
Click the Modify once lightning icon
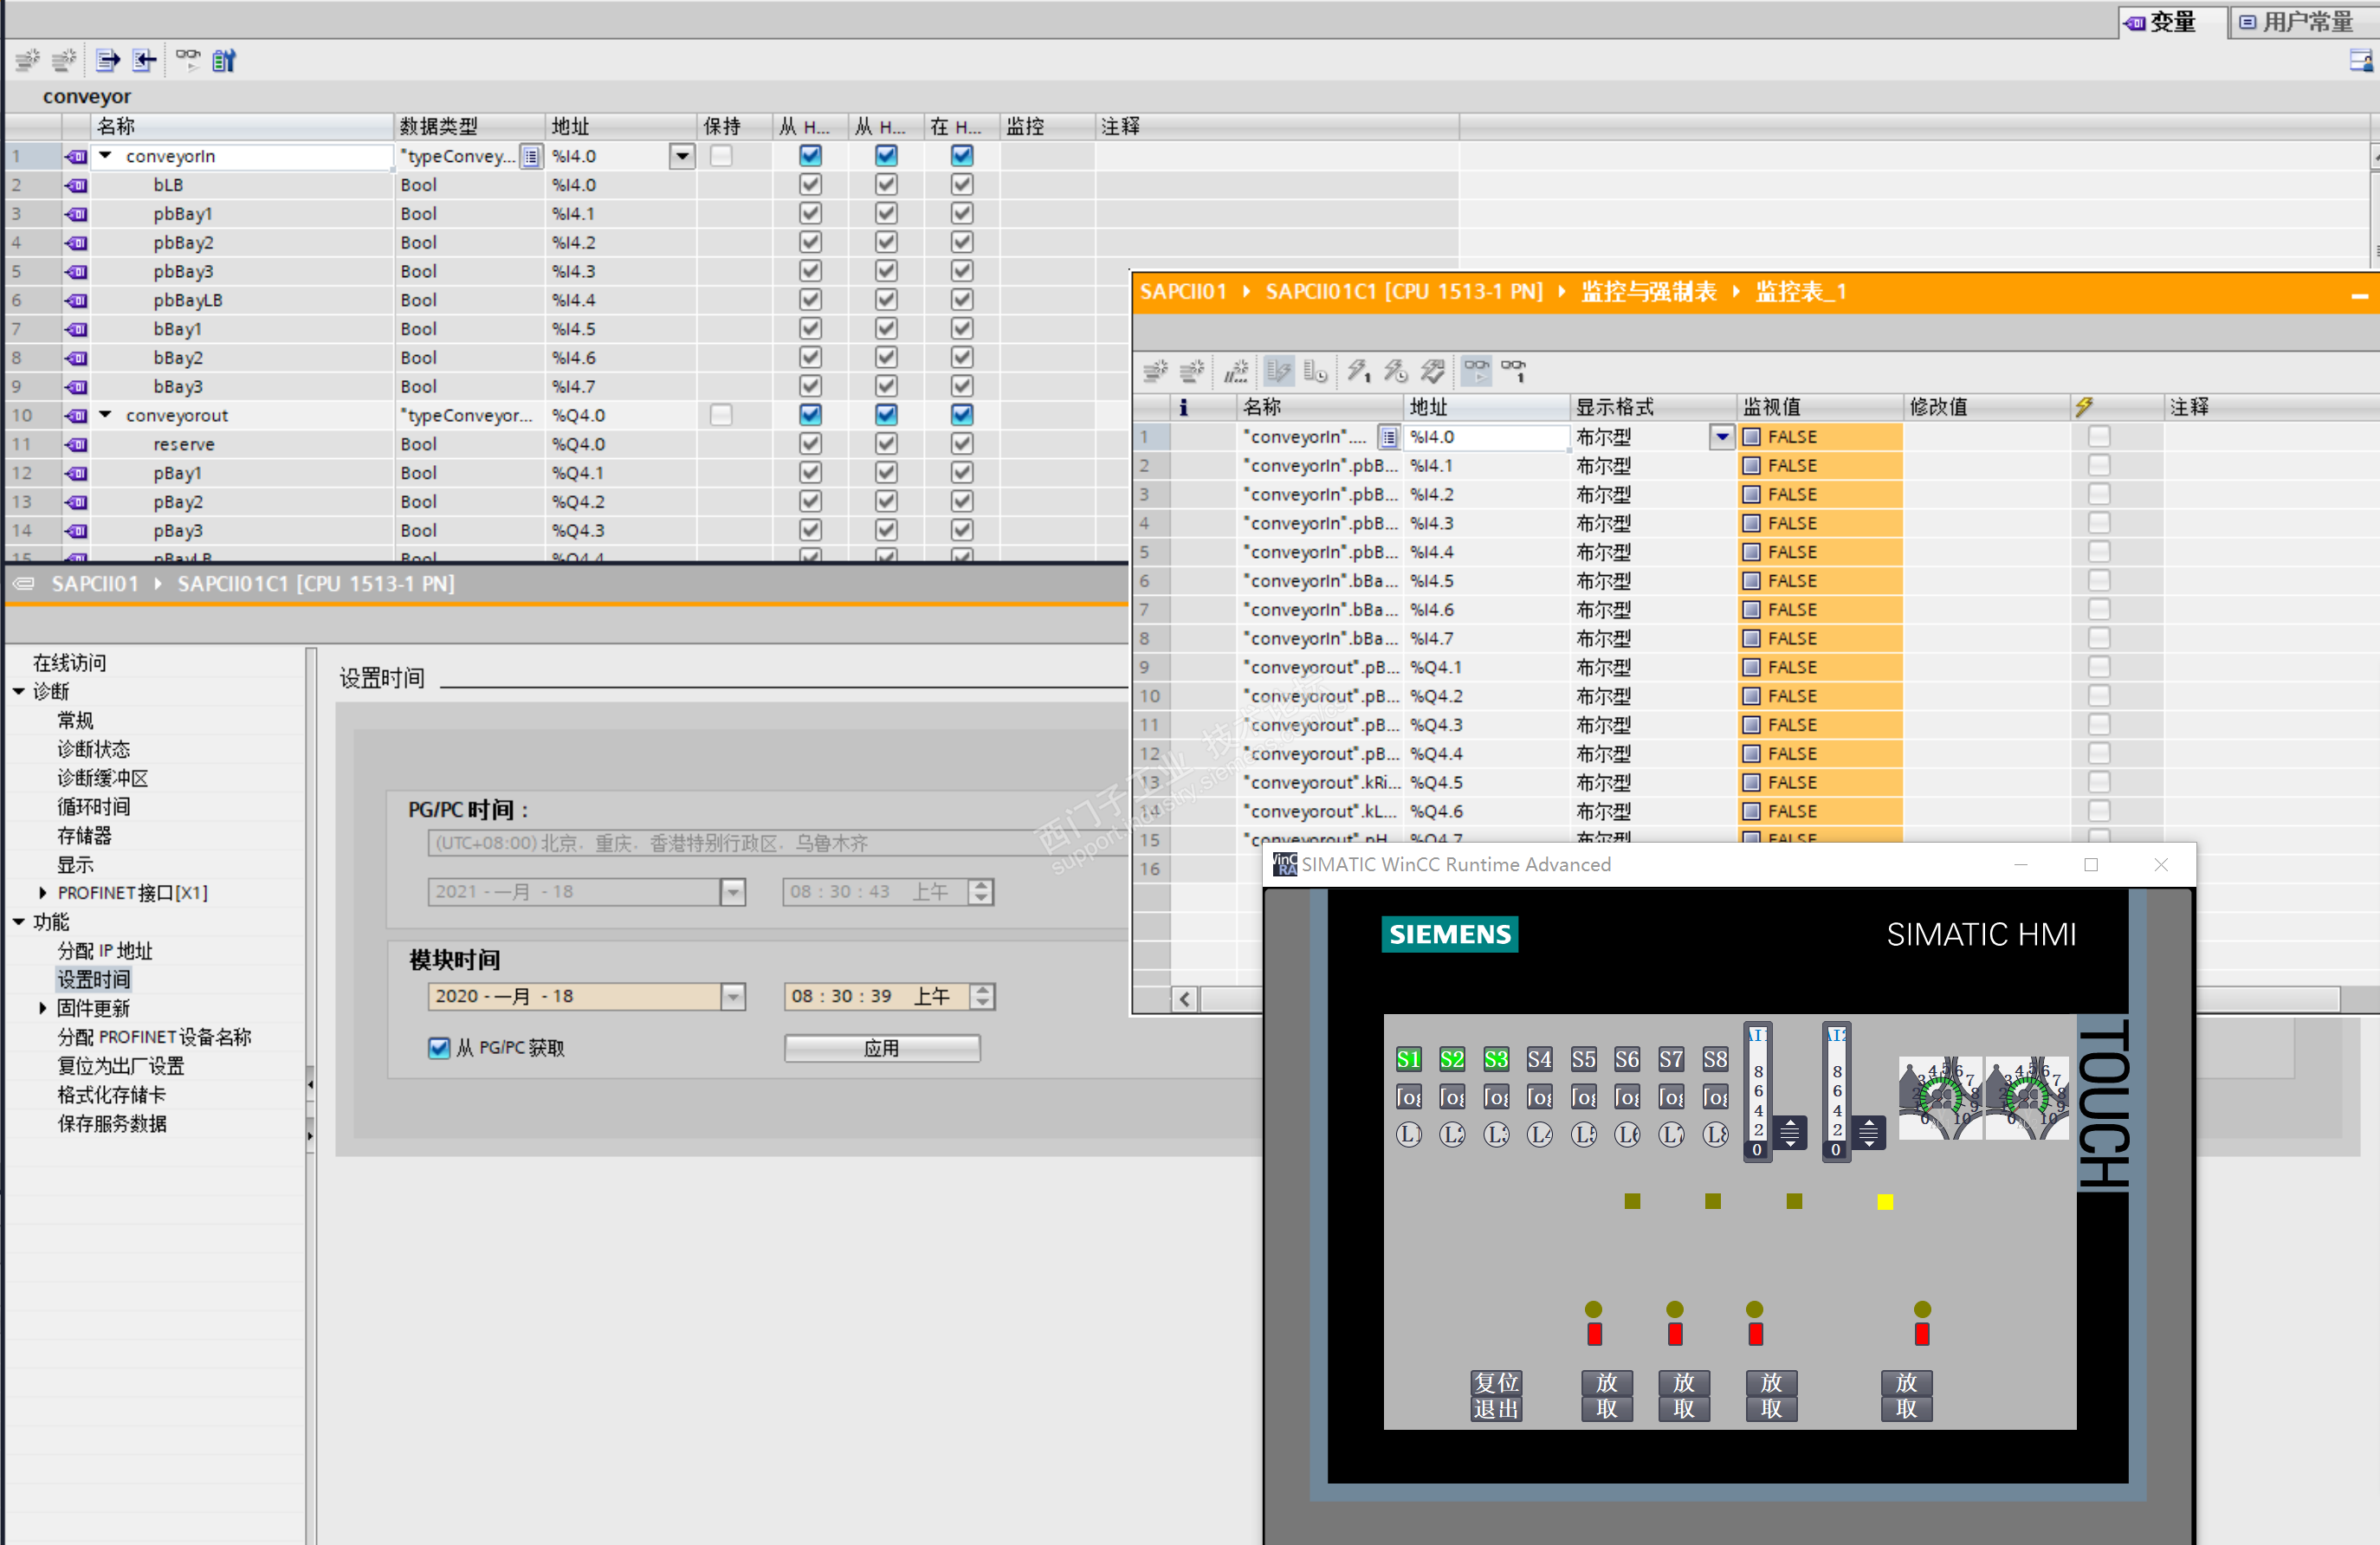tap(1358, 372)
